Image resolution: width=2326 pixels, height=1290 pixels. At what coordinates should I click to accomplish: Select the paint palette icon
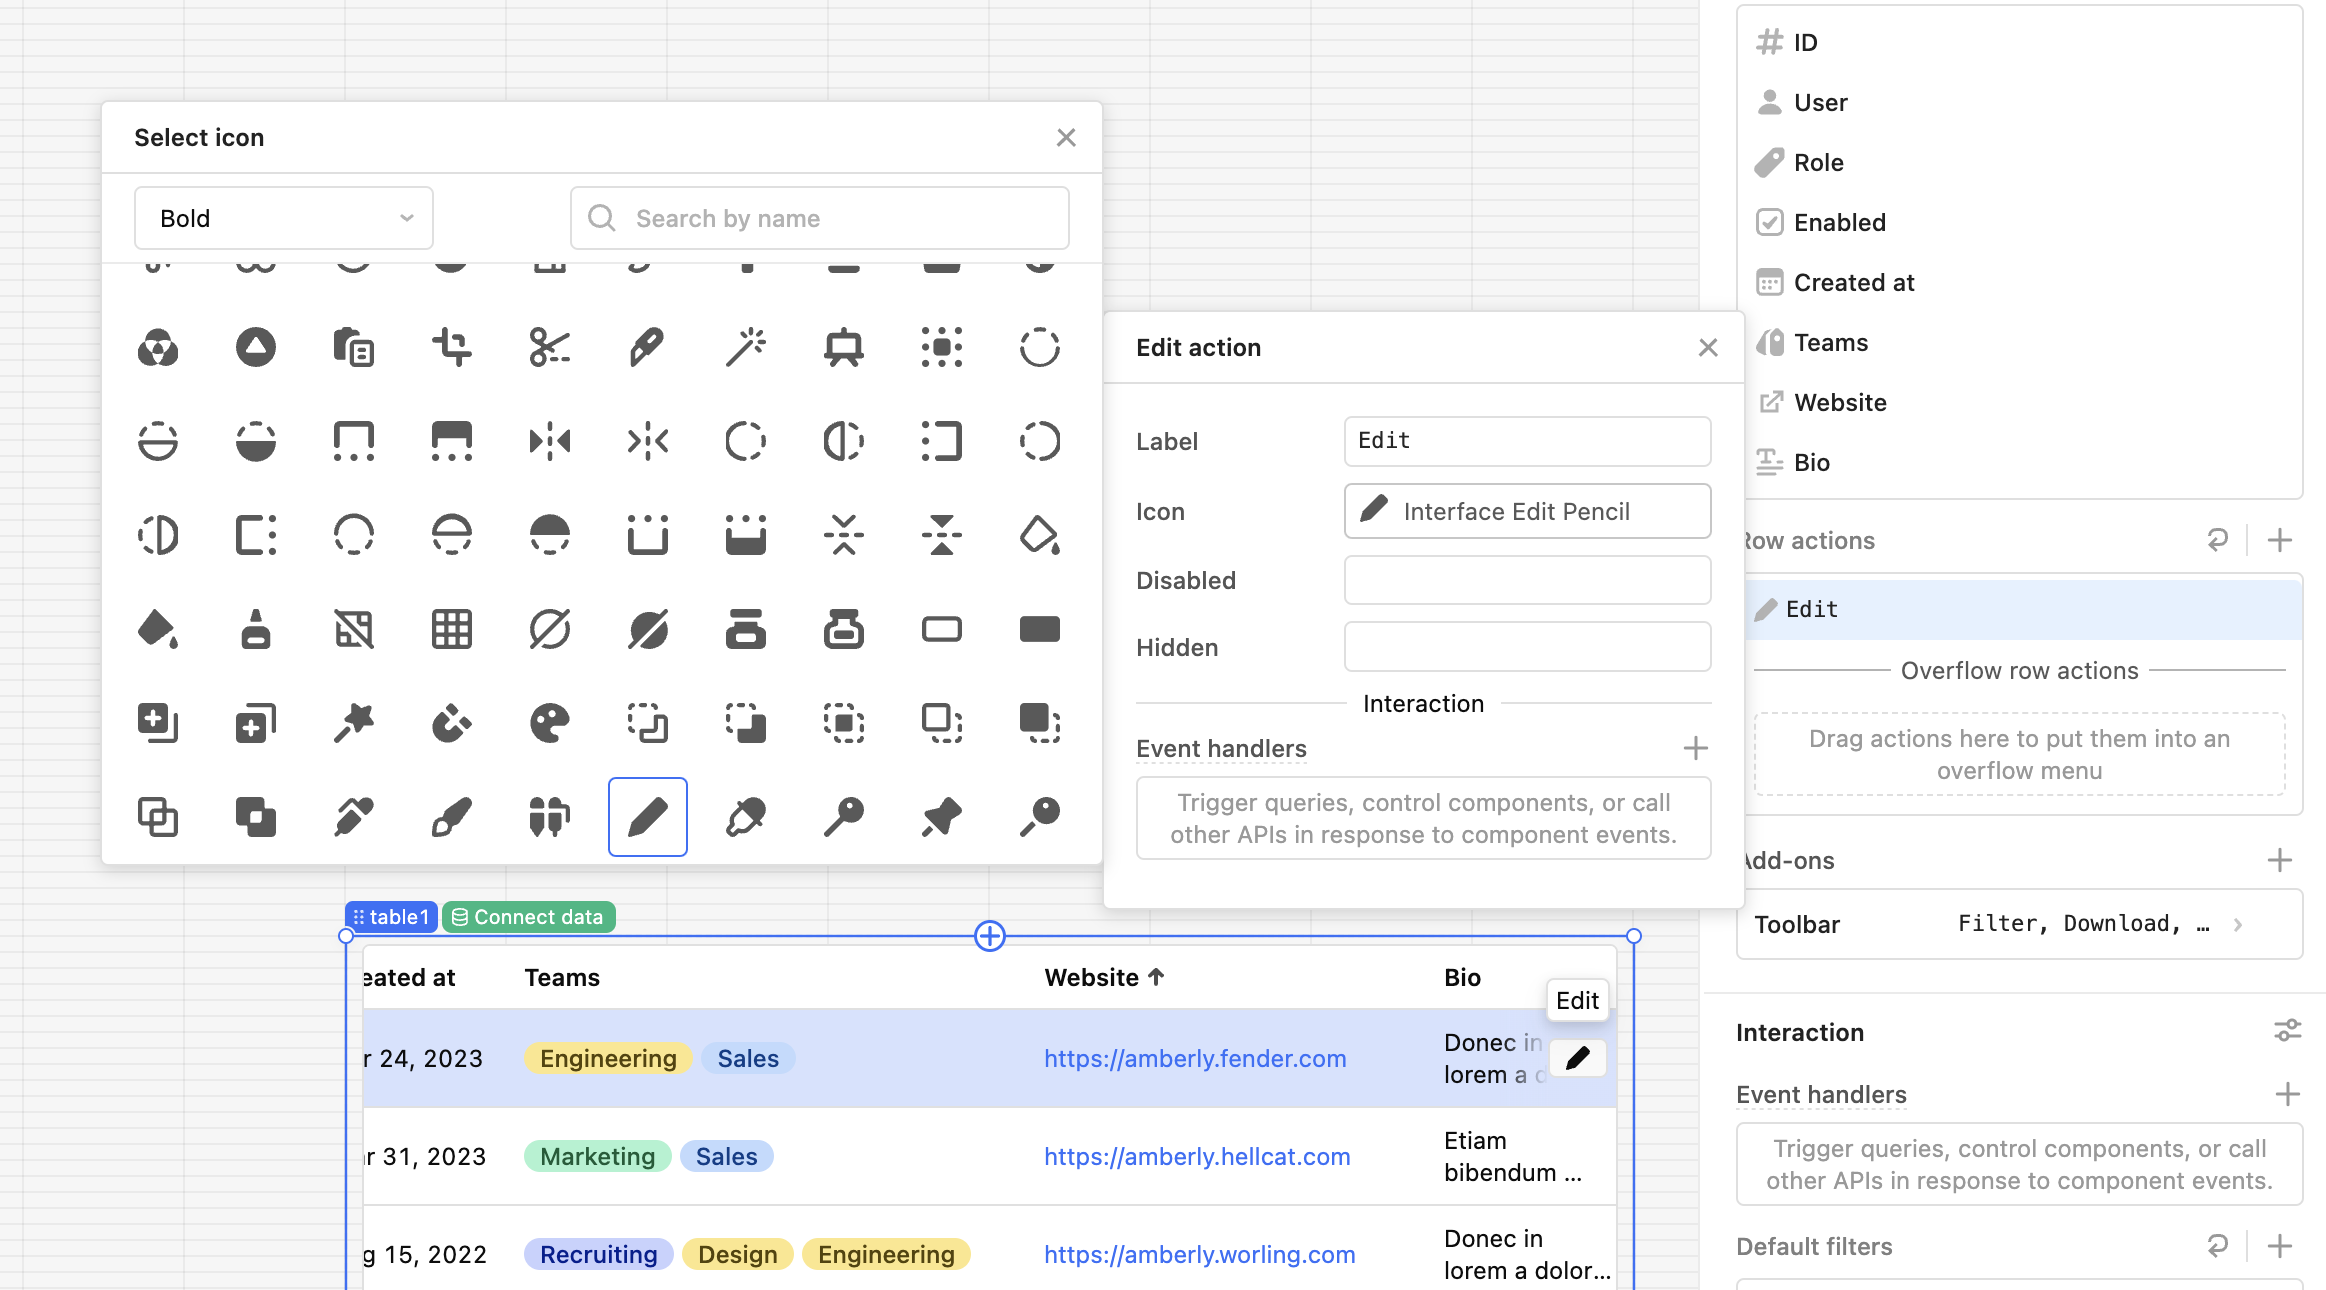(x=550, y=722)
